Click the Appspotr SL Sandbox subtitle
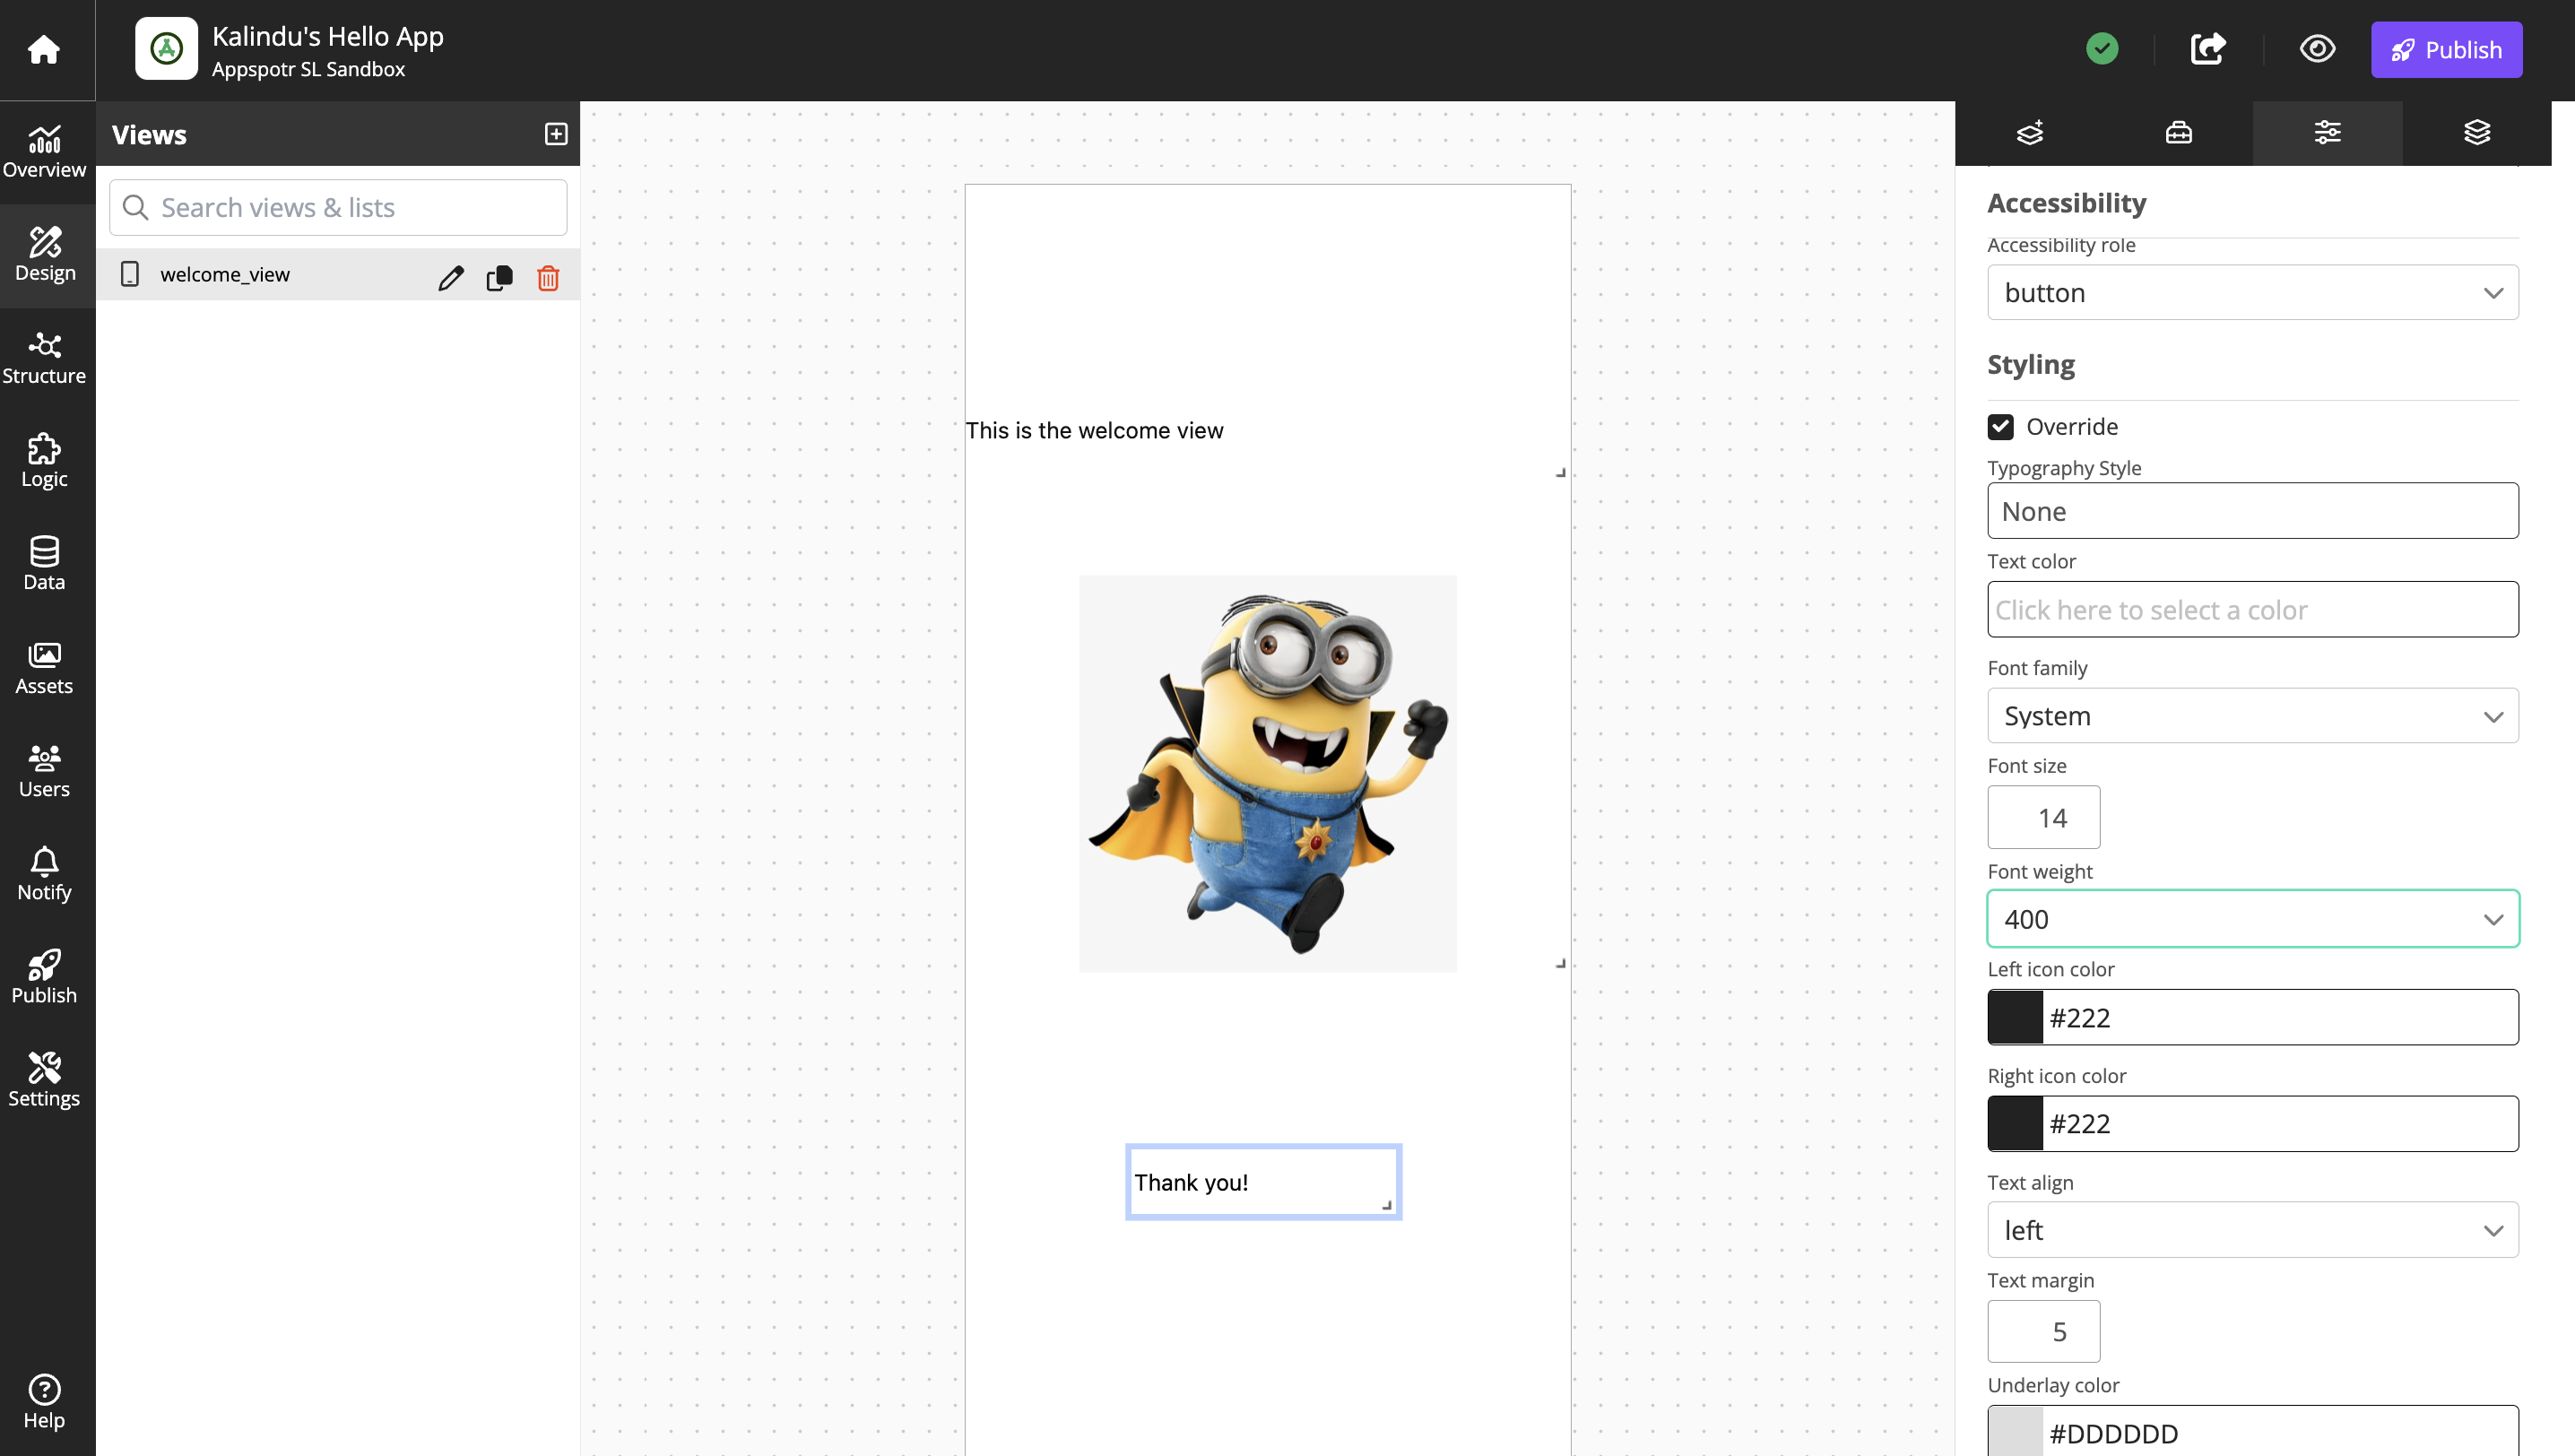Viewport: 2575px width, 1456px height. [x=308, y=69]
